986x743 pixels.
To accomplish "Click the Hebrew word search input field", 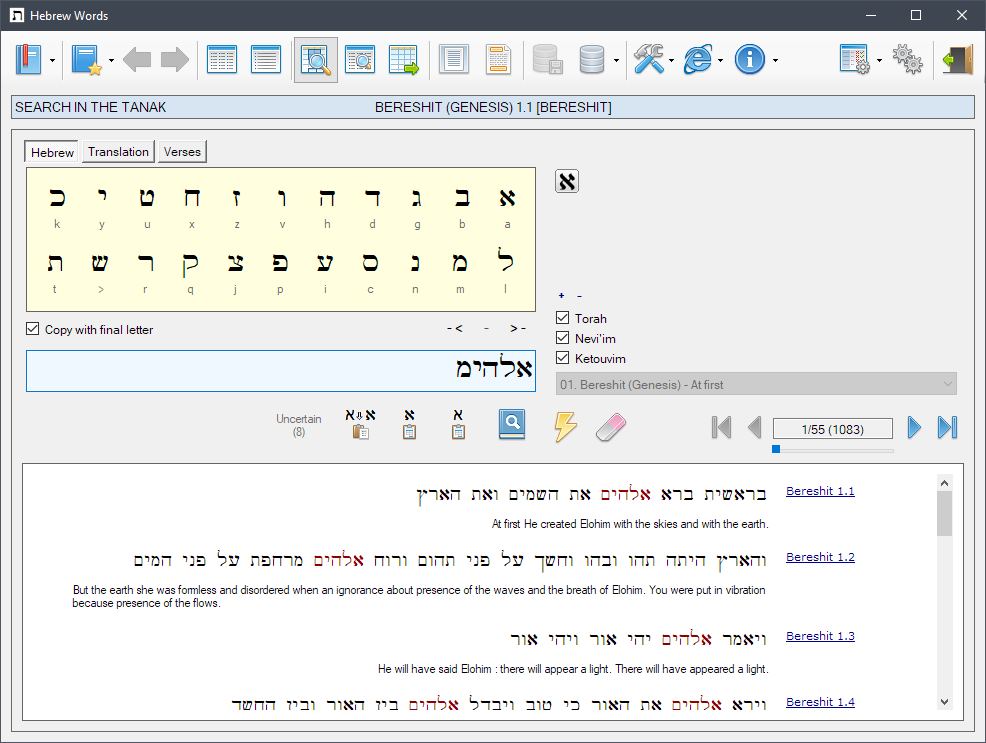I will click(x=280, y=371).
